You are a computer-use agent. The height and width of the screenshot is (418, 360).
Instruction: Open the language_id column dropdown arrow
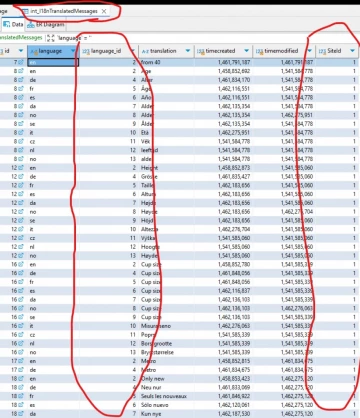pos(133,51)
